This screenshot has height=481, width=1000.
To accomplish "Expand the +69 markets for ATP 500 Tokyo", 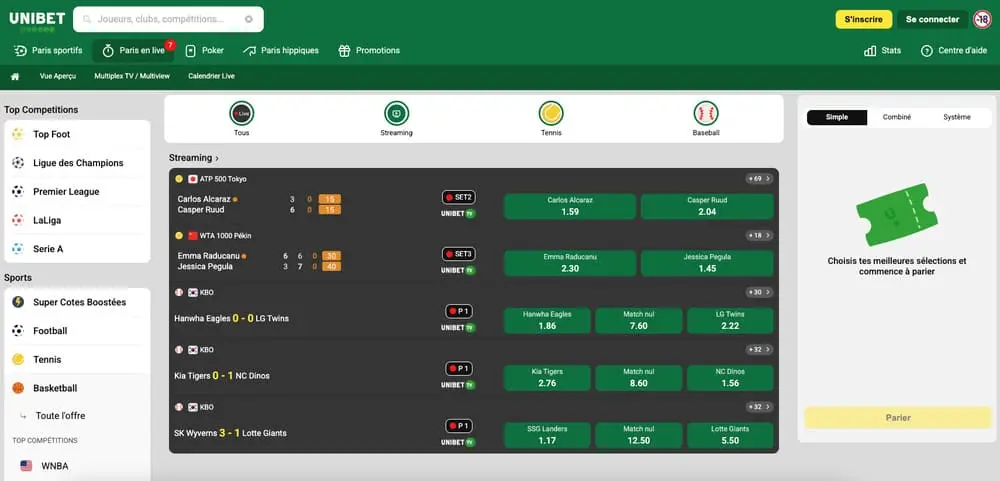I will click(759, 179).
